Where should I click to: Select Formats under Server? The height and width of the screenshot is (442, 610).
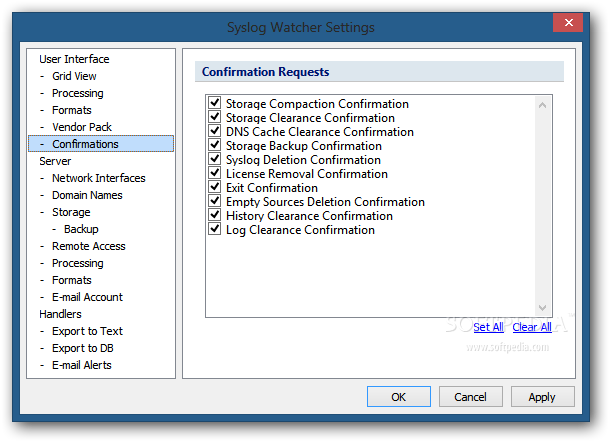coord(72,280)
